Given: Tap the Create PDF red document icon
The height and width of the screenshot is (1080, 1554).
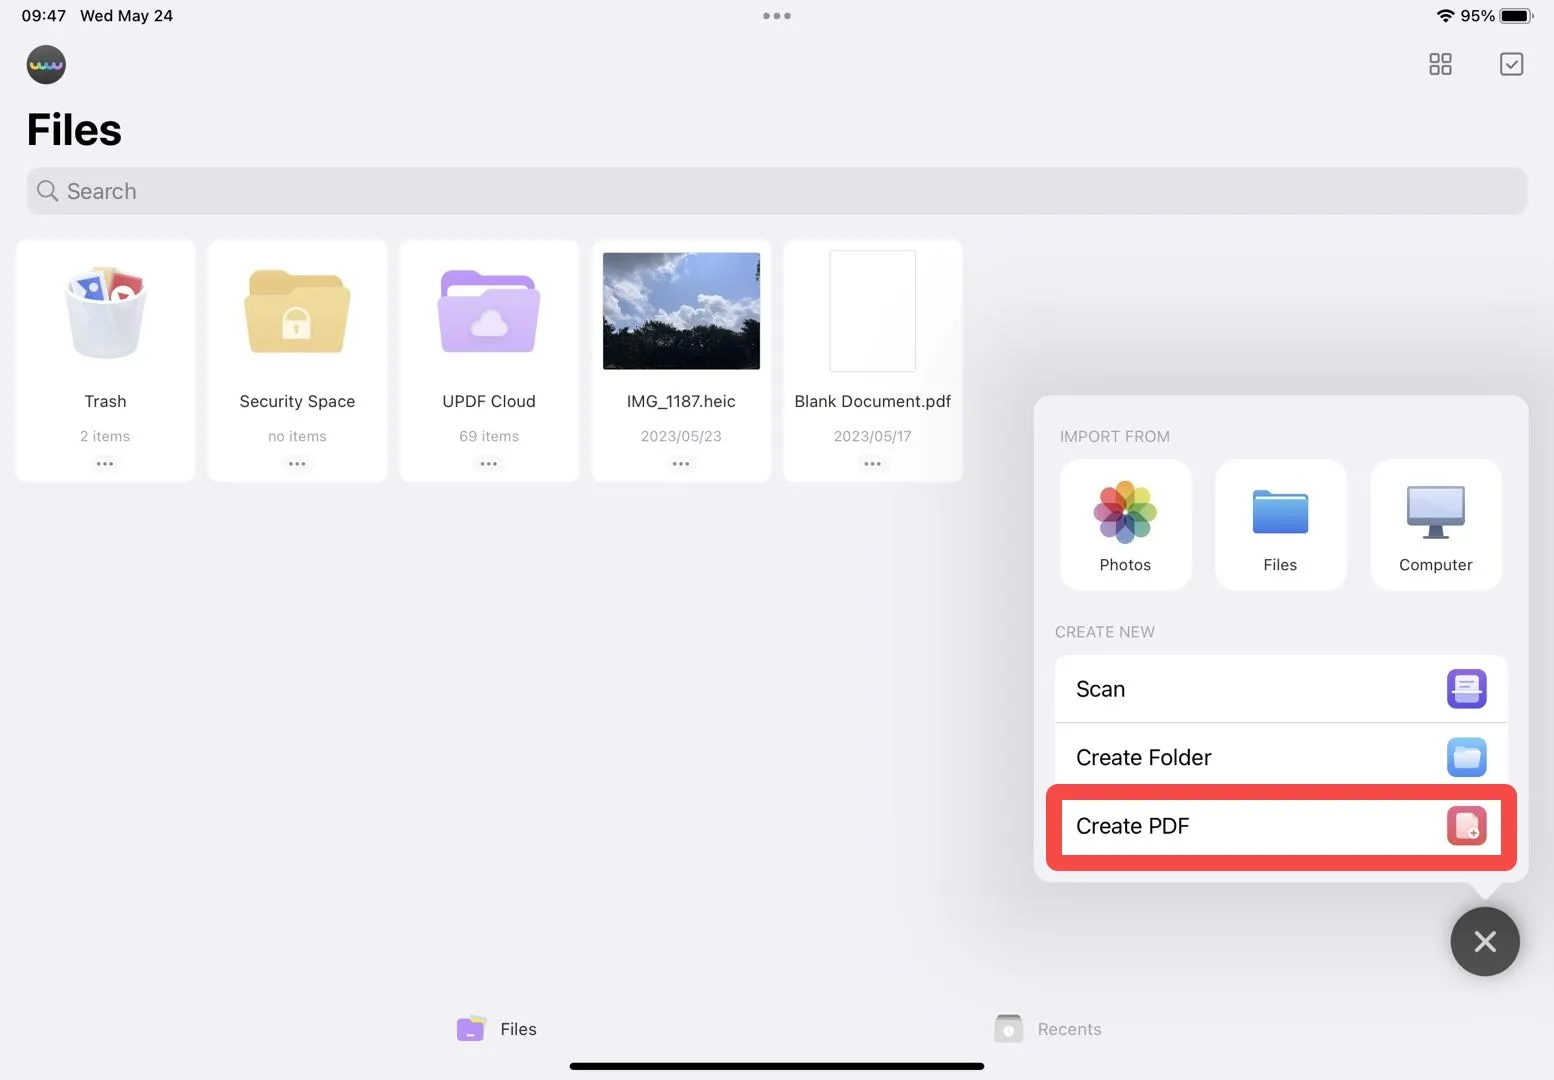Looking at the screenshot, I should 1466,826.
